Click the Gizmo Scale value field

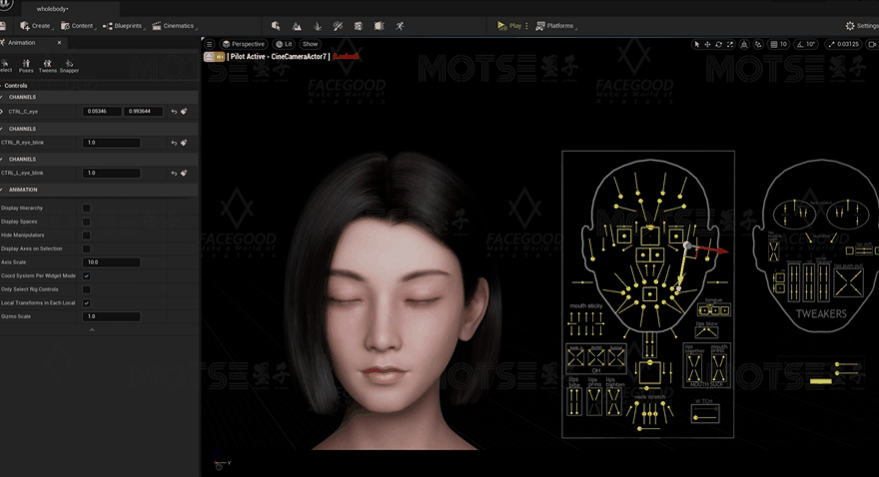tap(112, 317)
